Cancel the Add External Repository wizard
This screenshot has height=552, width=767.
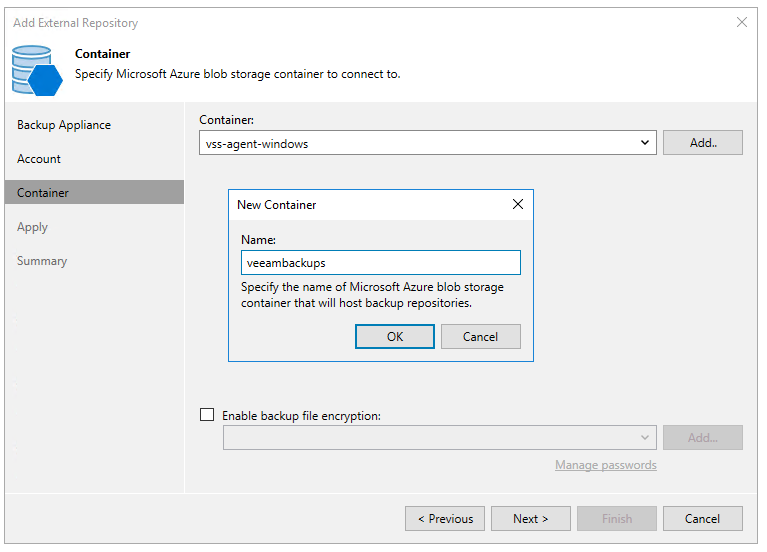(703, 518)
